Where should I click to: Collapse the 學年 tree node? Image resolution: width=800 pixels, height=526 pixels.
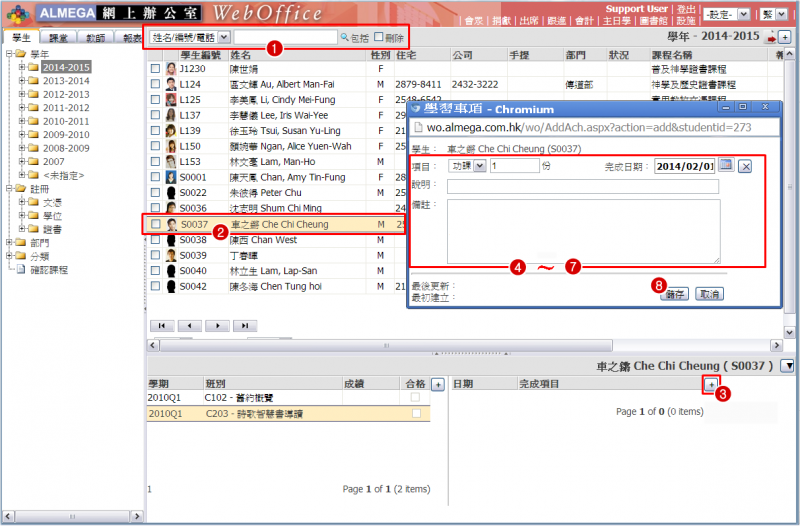pyautogui.click(x=9, y=54)
